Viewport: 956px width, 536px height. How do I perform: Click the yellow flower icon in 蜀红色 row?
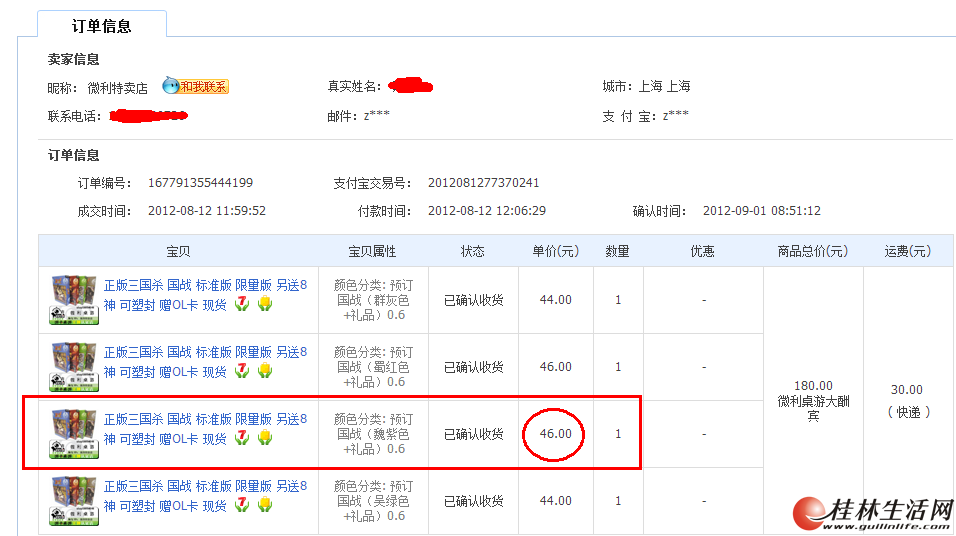[x=265, y=371]
